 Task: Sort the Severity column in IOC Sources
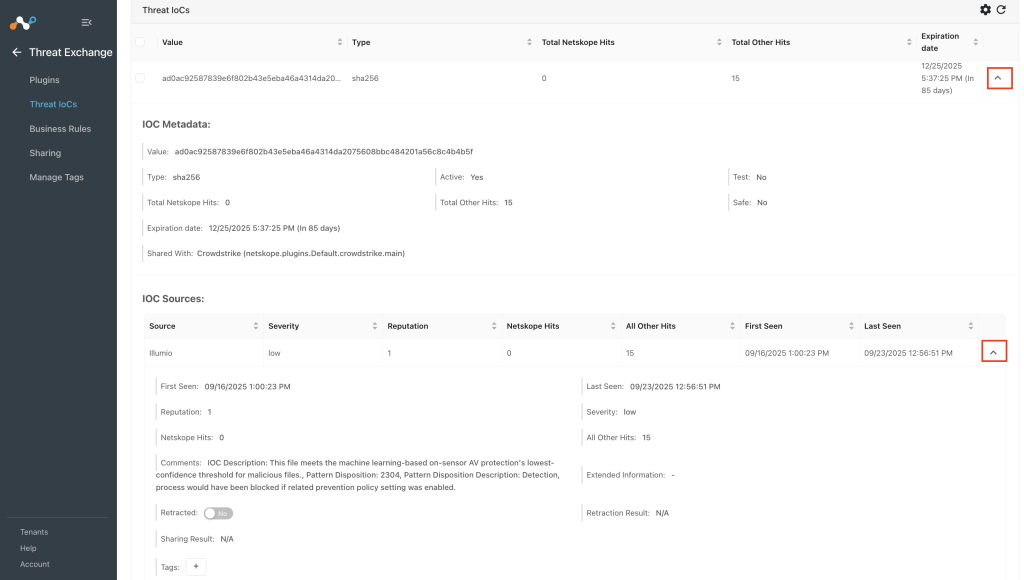375,326
